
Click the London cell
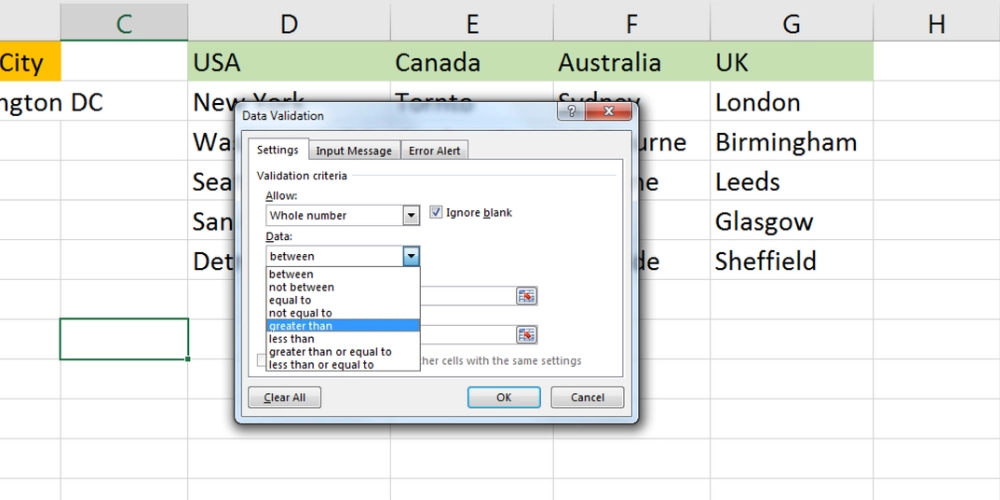(x=791, y=102)
